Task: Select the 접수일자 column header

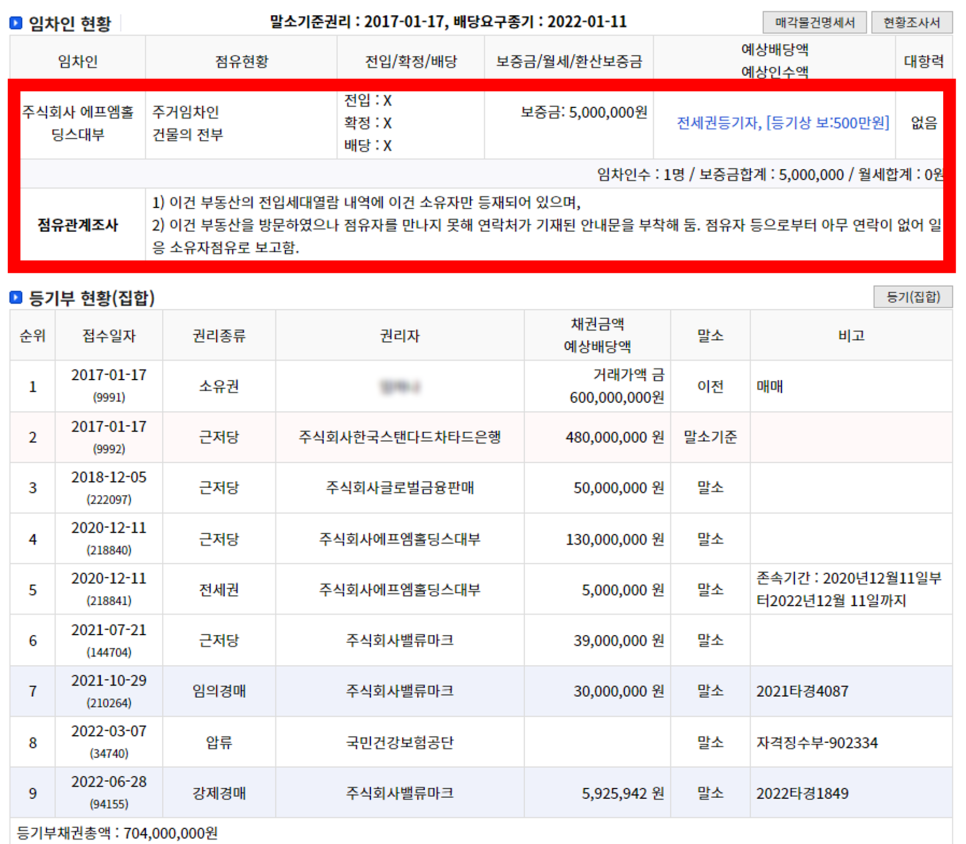Action: (x=109, y=336)
